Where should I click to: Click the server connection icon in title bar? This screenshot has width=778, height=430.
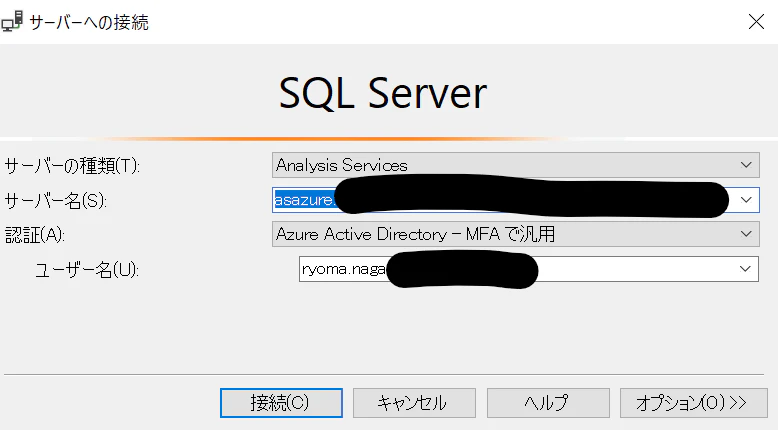click(12, 22)
